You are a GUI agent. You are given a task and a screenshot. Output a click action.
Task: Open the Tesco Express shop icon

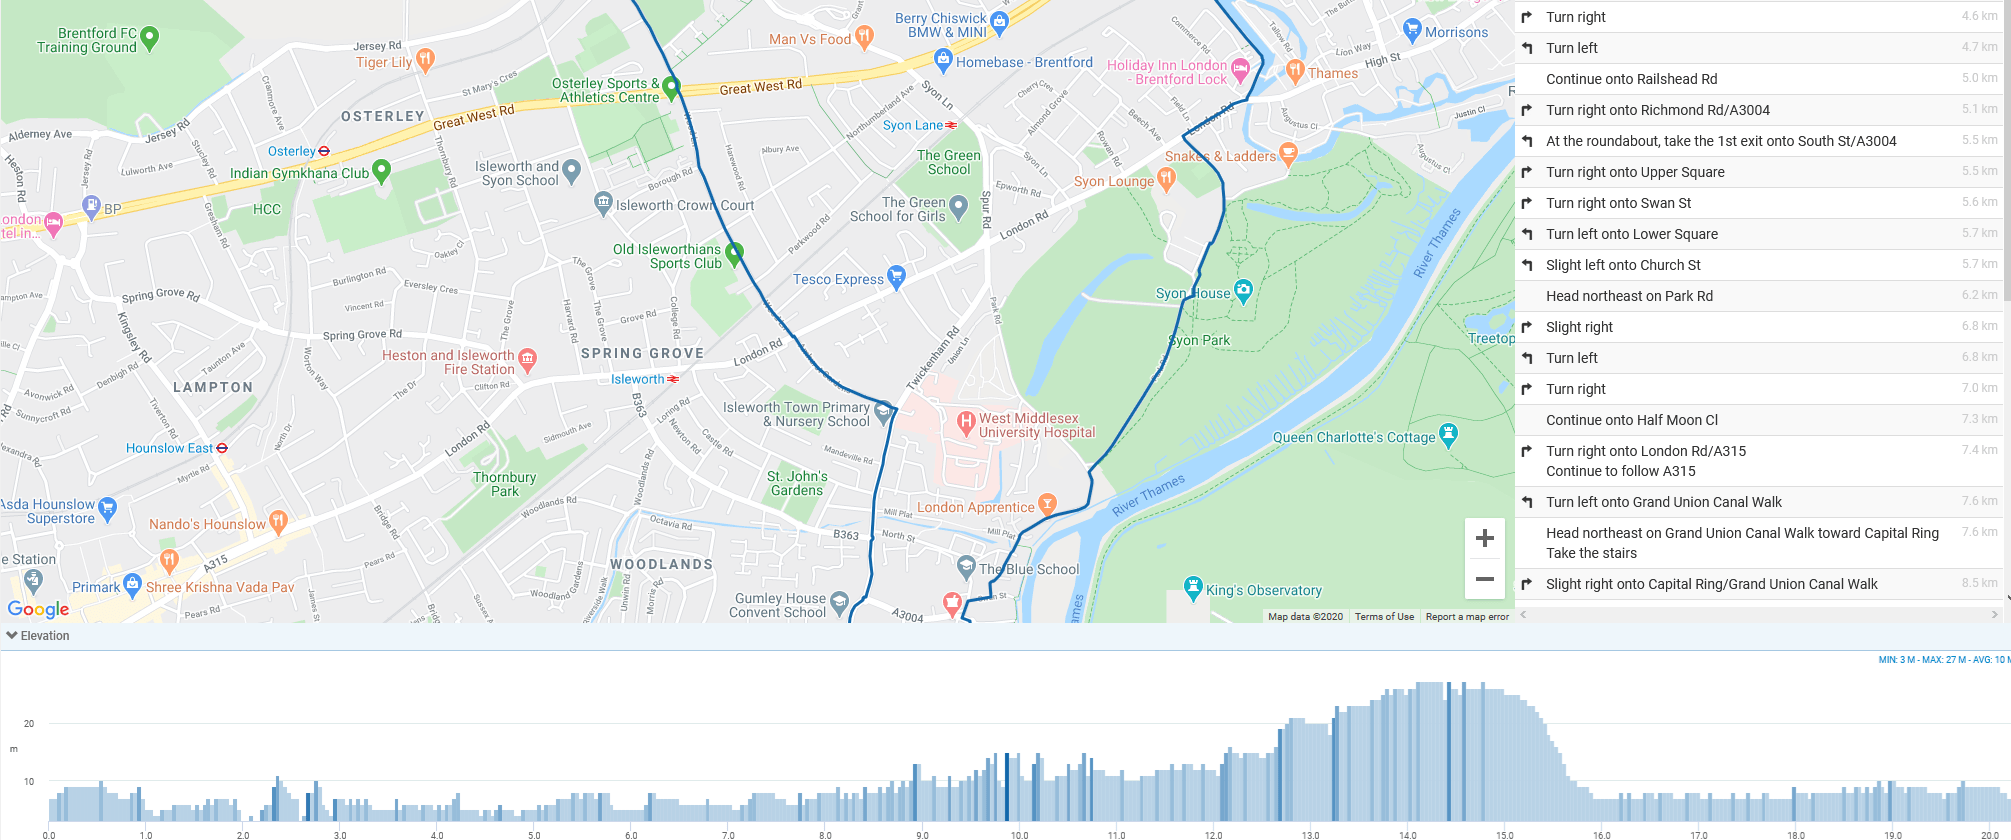[x=896, y=277]
